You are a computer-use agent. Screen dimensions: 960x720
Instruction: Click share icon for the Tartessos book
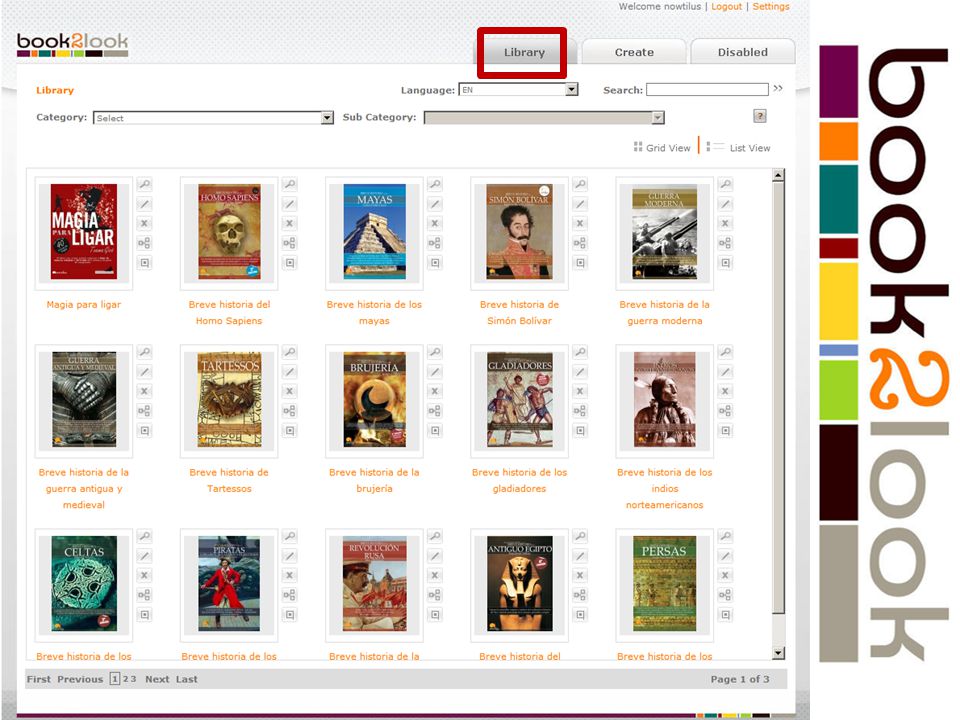click(x=290, y=411)
